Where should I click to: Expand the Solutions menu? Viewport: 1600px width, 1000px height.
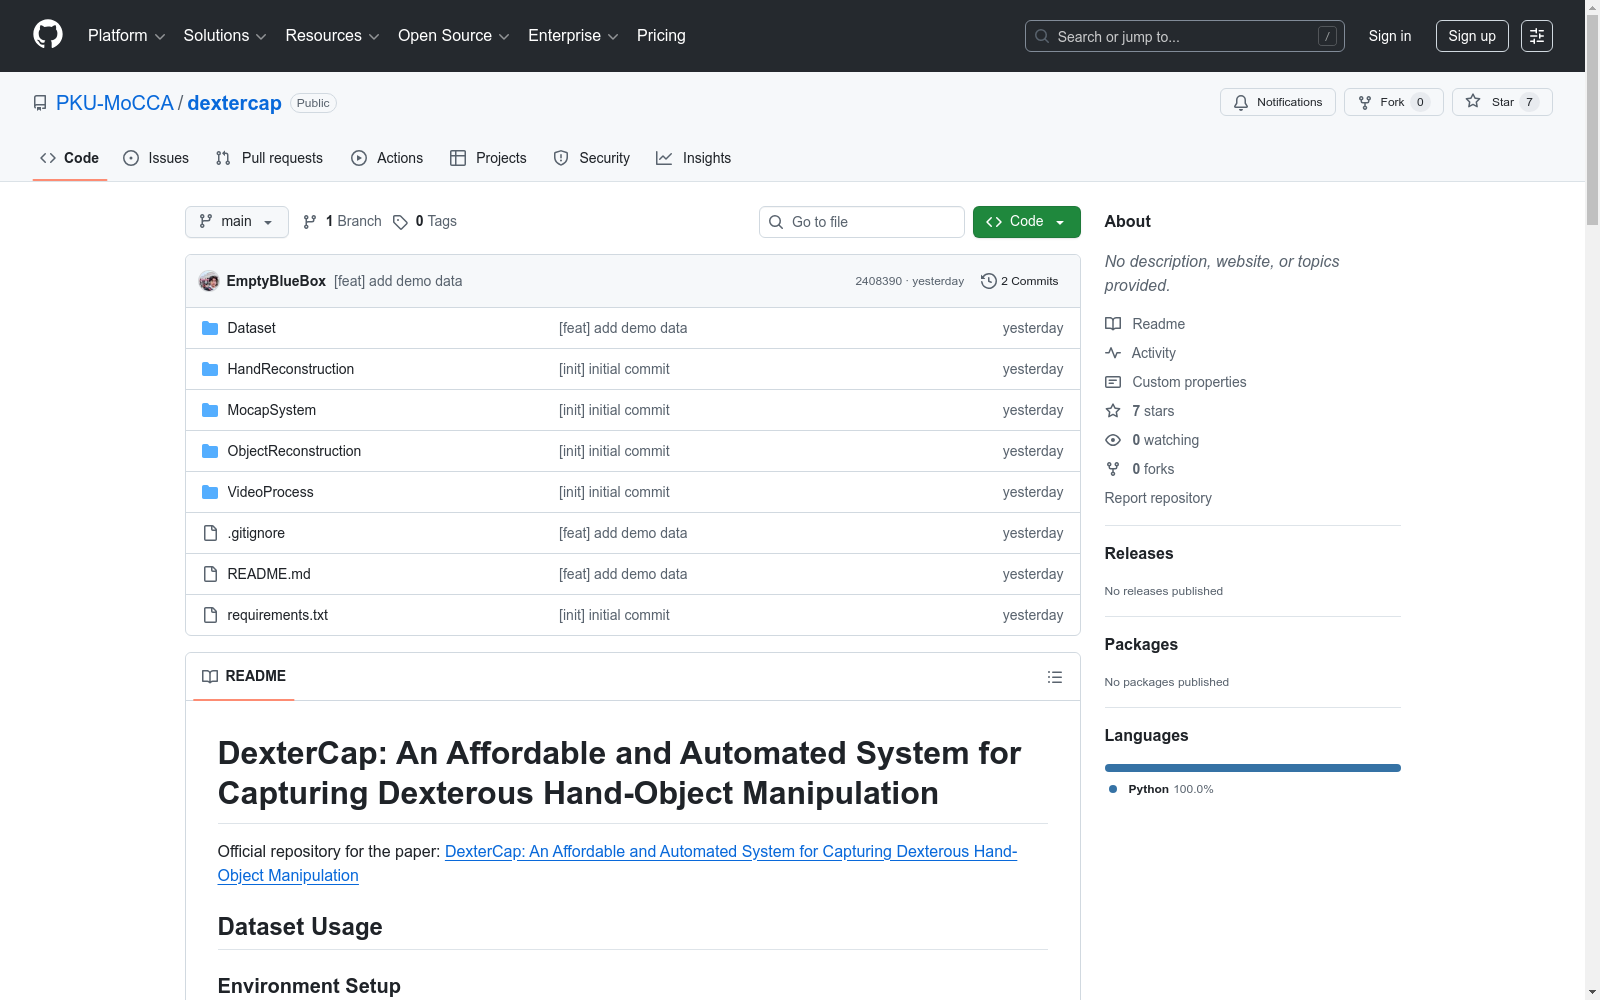(x=225, y=36)
